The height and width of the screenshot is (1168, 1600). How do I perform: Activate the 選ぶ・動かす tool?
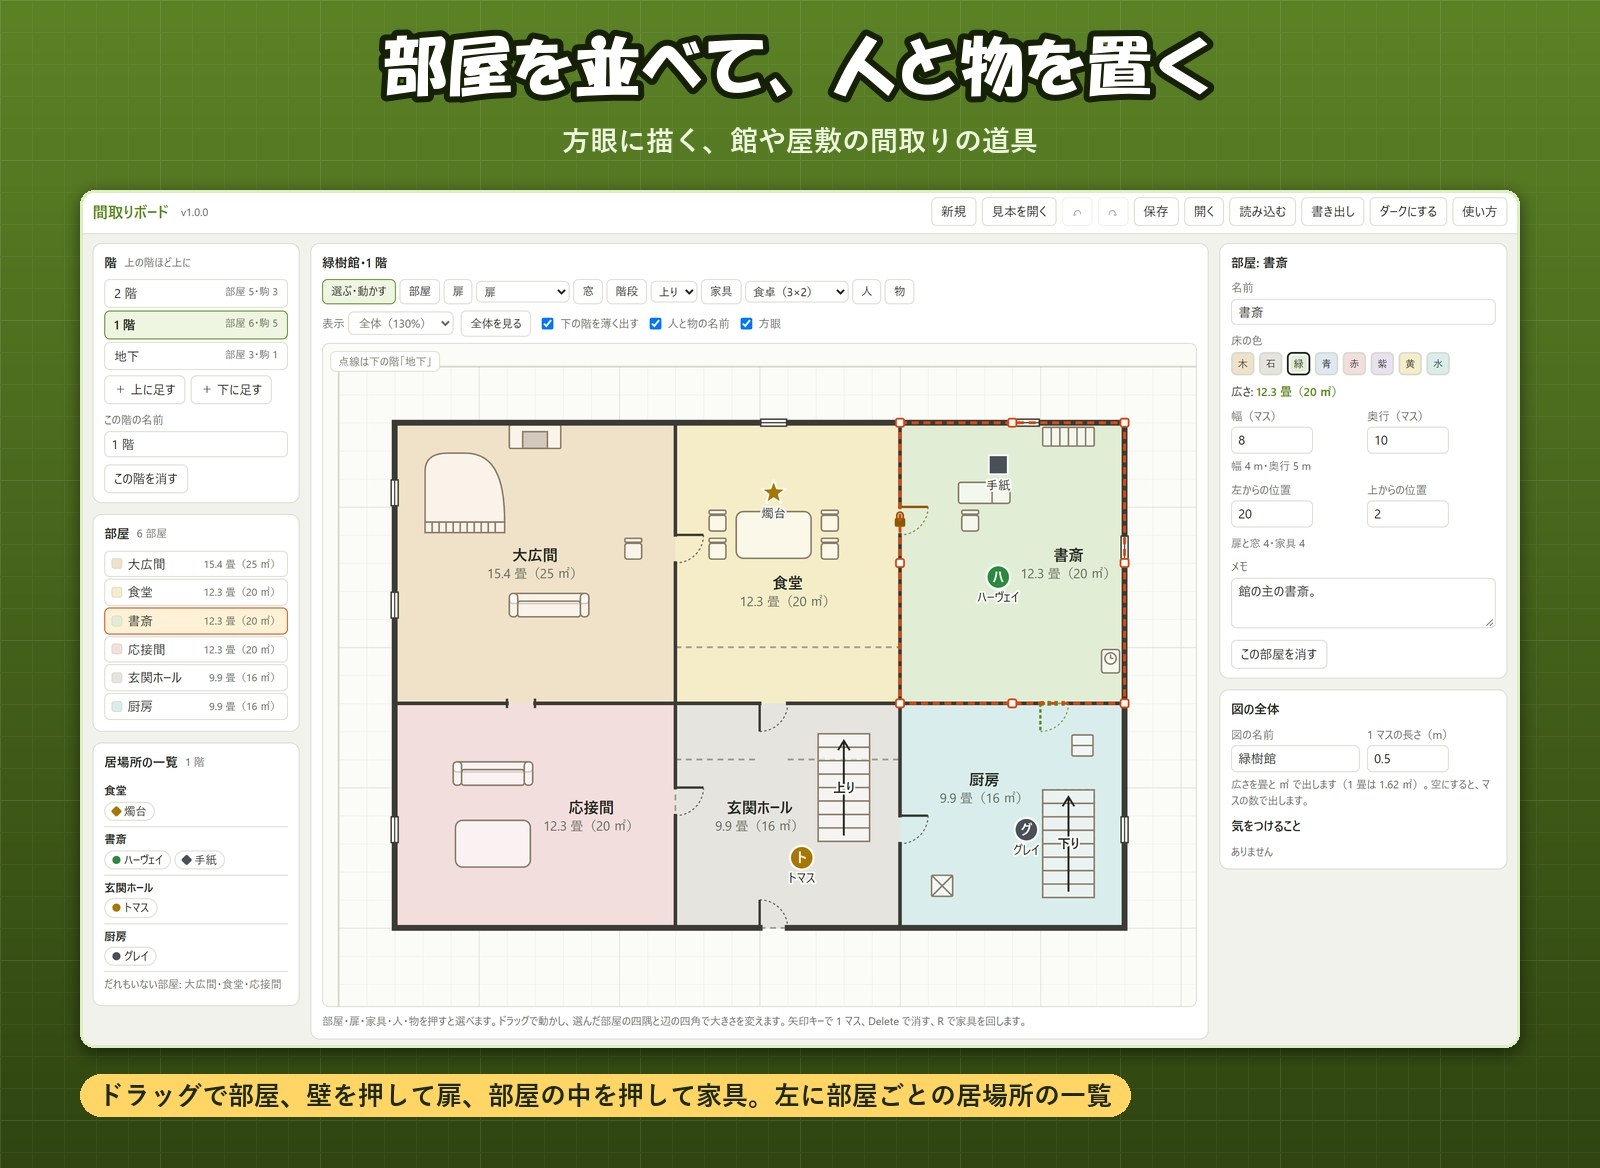click(x=358, y=292)
